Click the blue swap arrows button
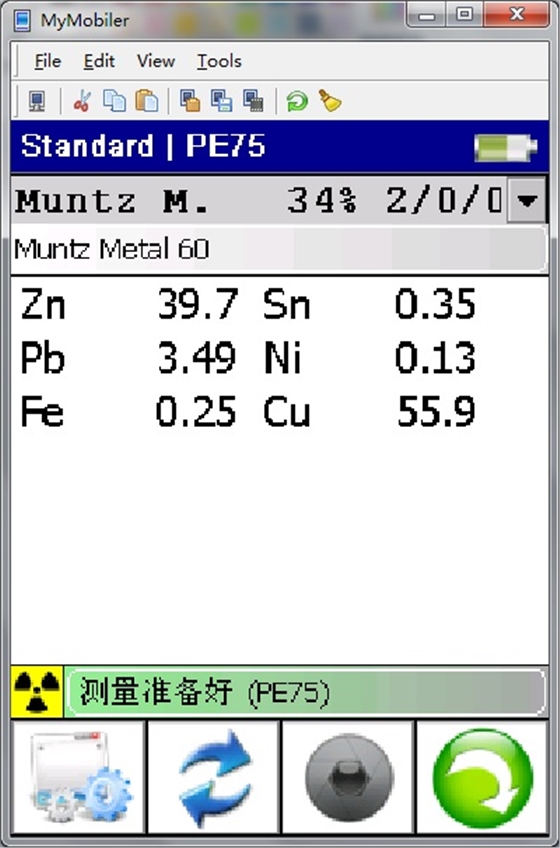Viewport: 560px width, 848px height. (214, 777)
